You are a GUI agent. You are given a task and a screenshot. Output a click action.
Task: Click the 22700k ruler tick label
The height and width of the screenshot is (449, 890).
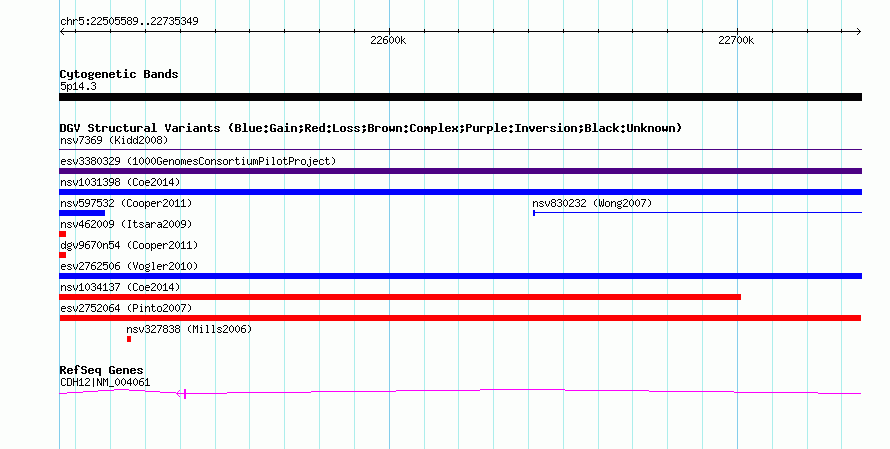coord(736,40)
